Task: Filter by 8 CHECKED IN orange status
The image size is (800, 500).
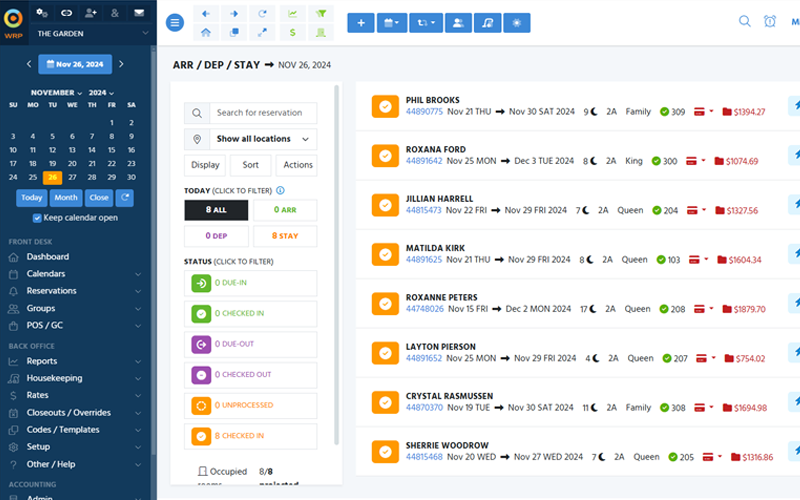Action: tap(251, 436)
